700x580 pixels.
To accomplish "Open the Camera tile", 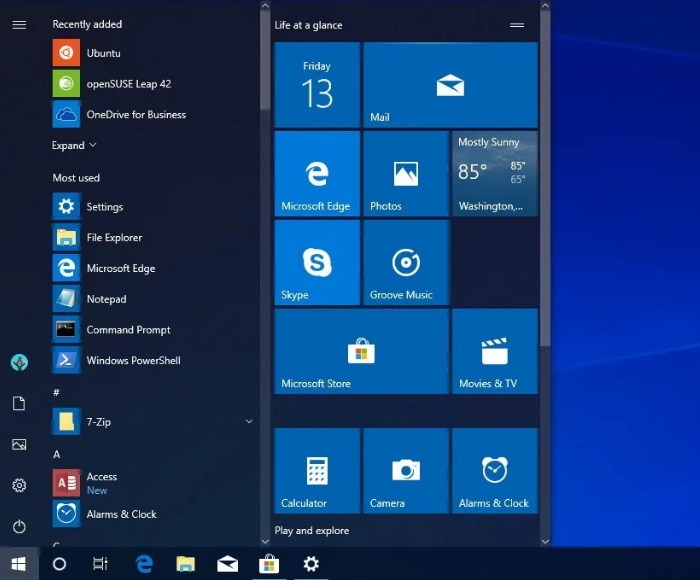I will click(406, 471).
